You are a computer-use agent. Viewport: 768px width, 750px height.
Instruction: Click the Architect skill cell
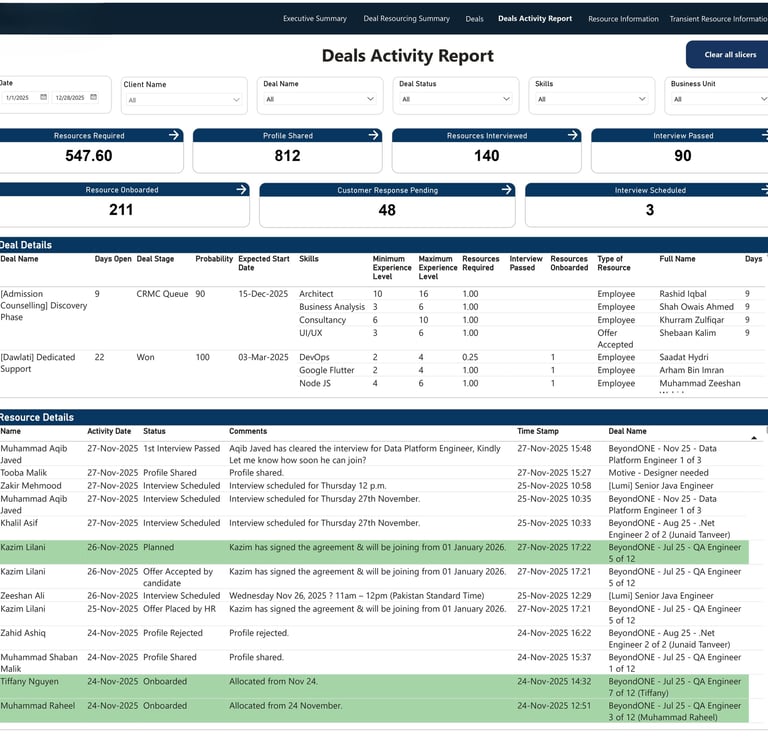316,294
